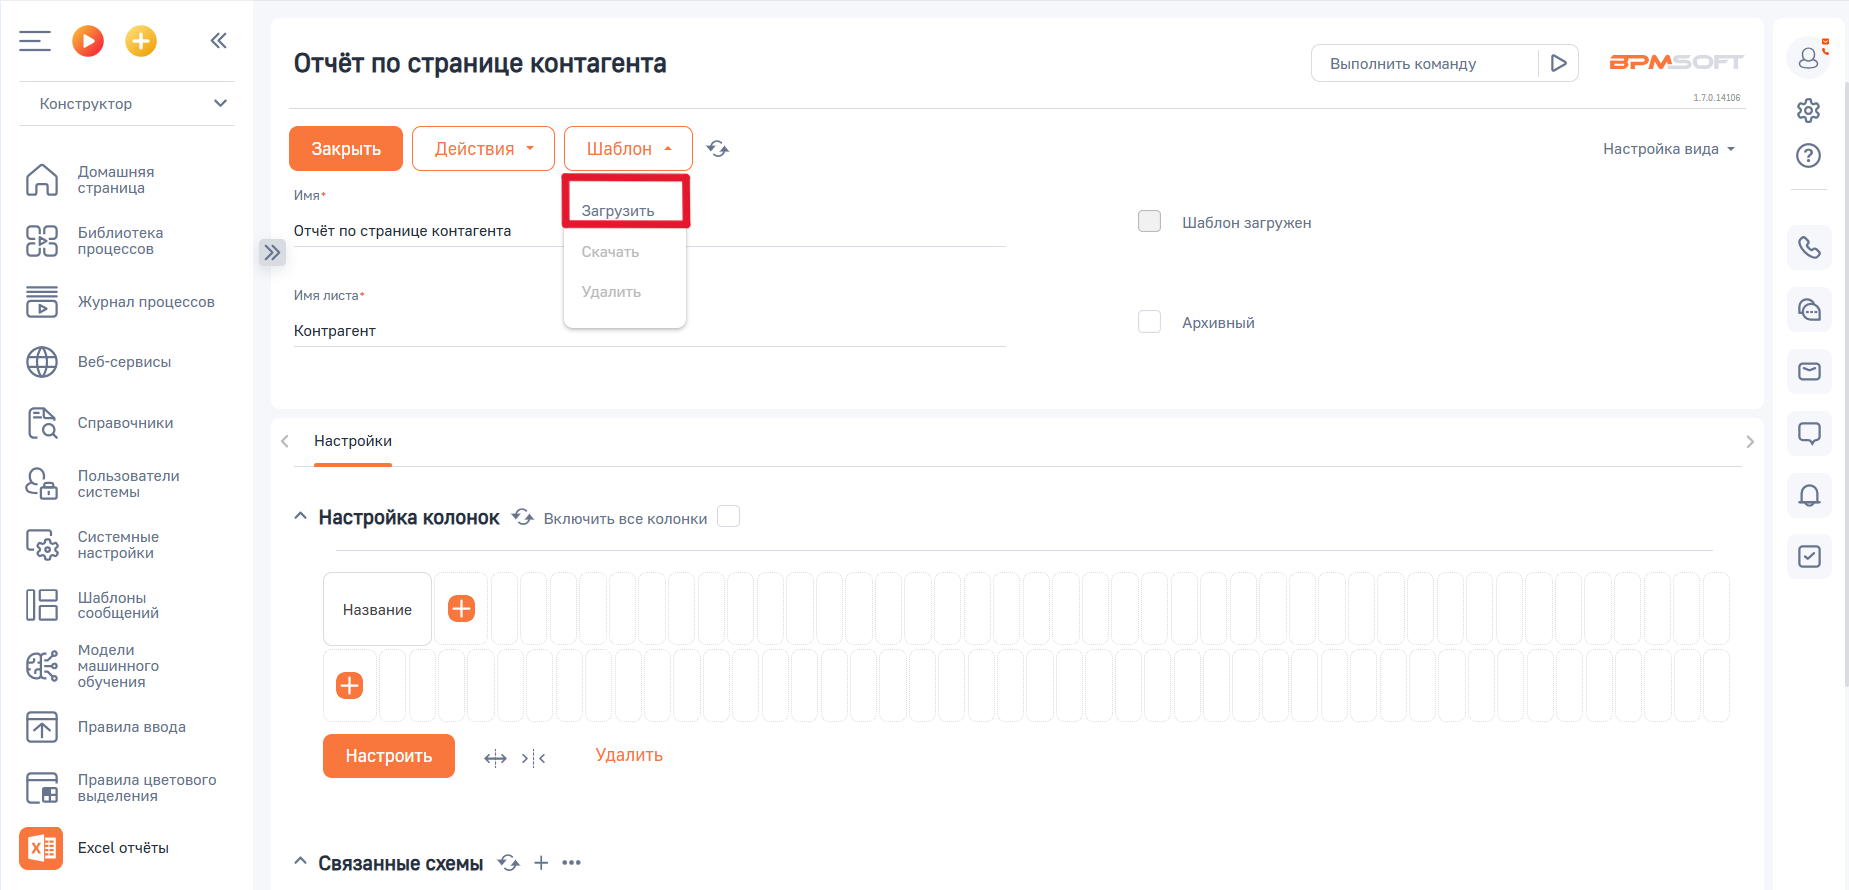Open the tasks checkmark panel icon

[1809, 556]
